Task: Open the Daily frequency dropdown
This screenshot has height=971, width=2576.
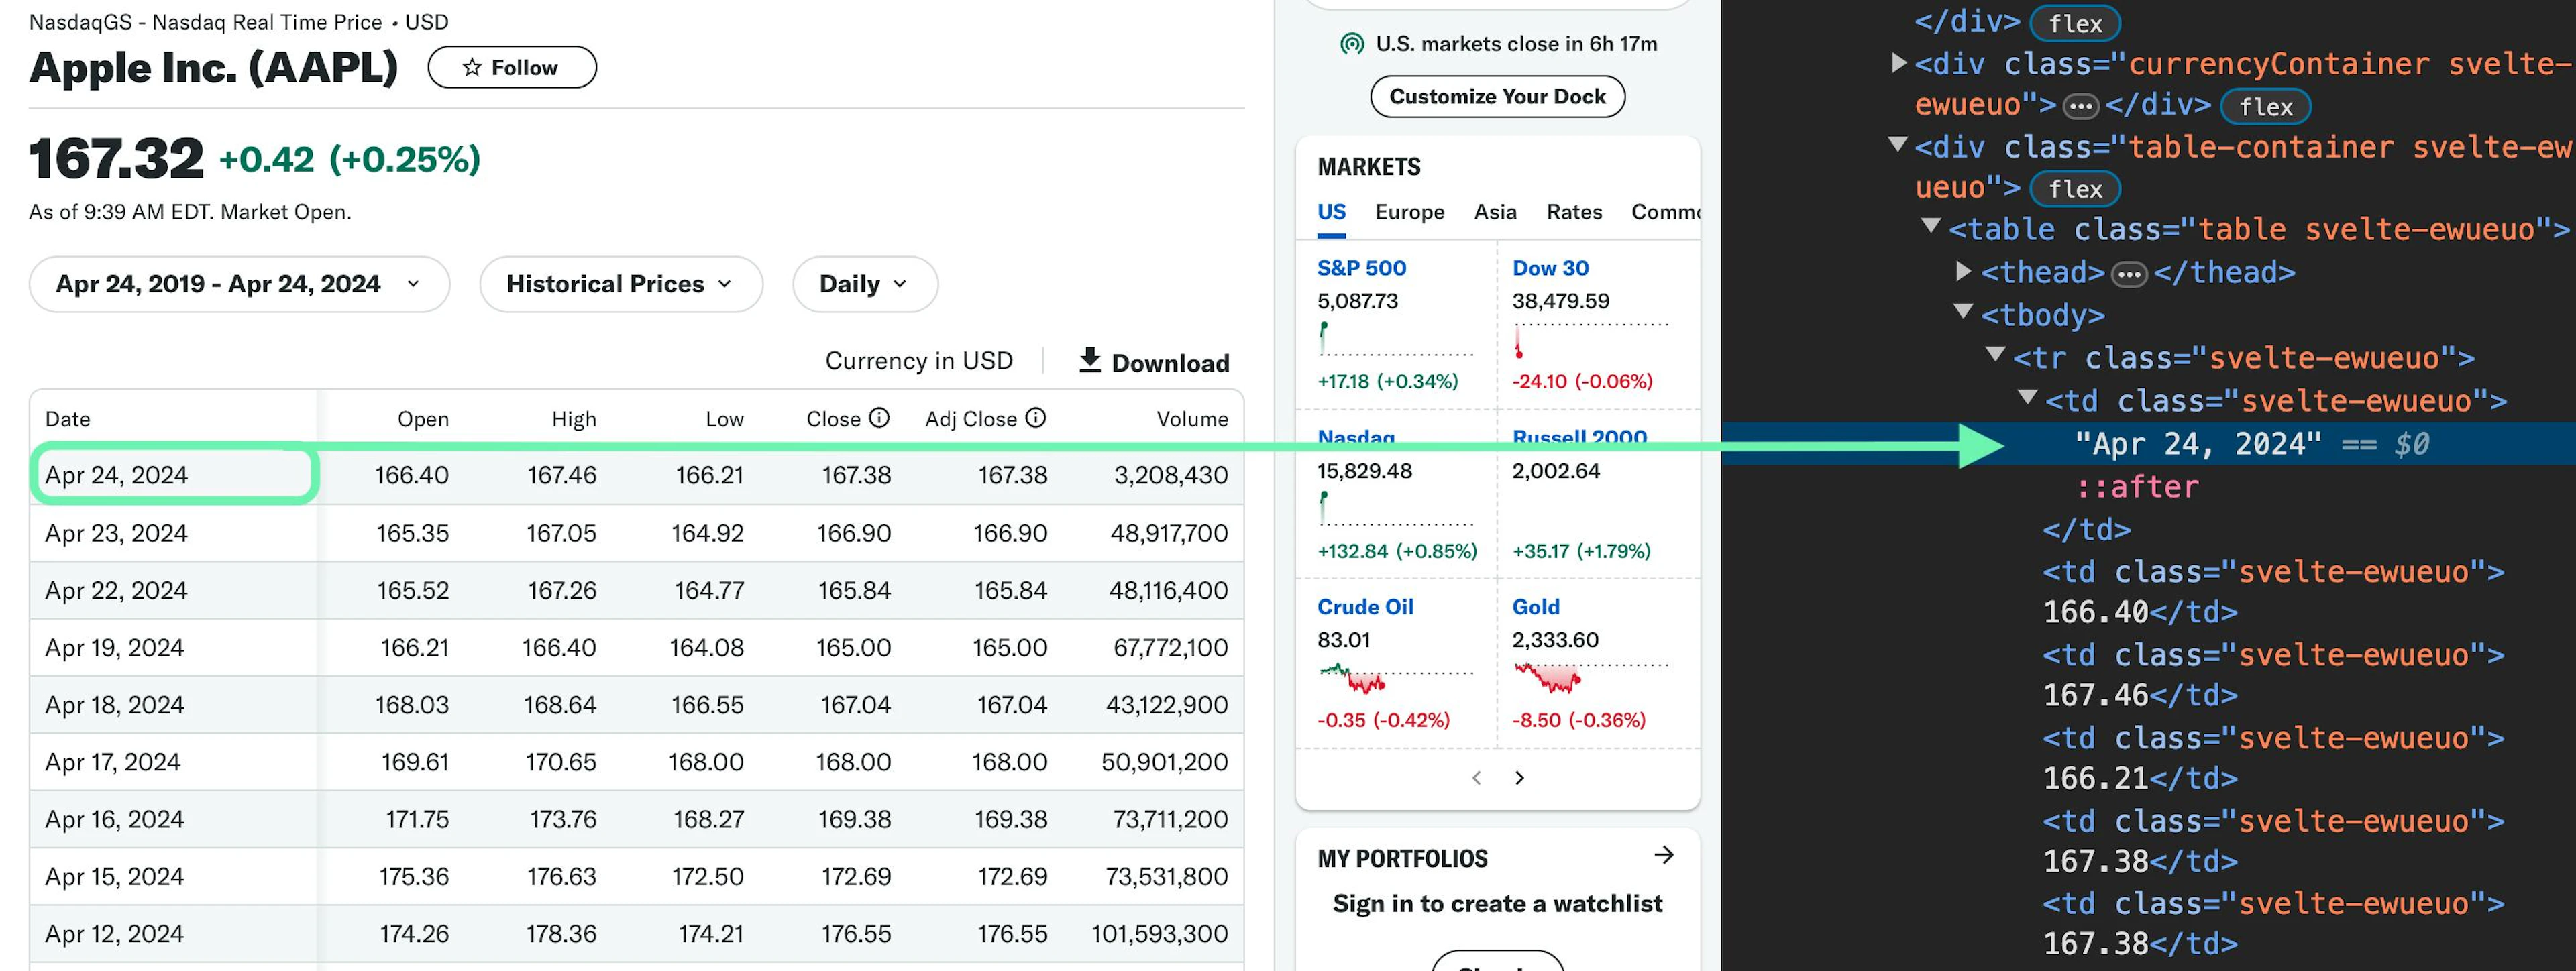Action: pyautogui.click(x=865, y=284)
